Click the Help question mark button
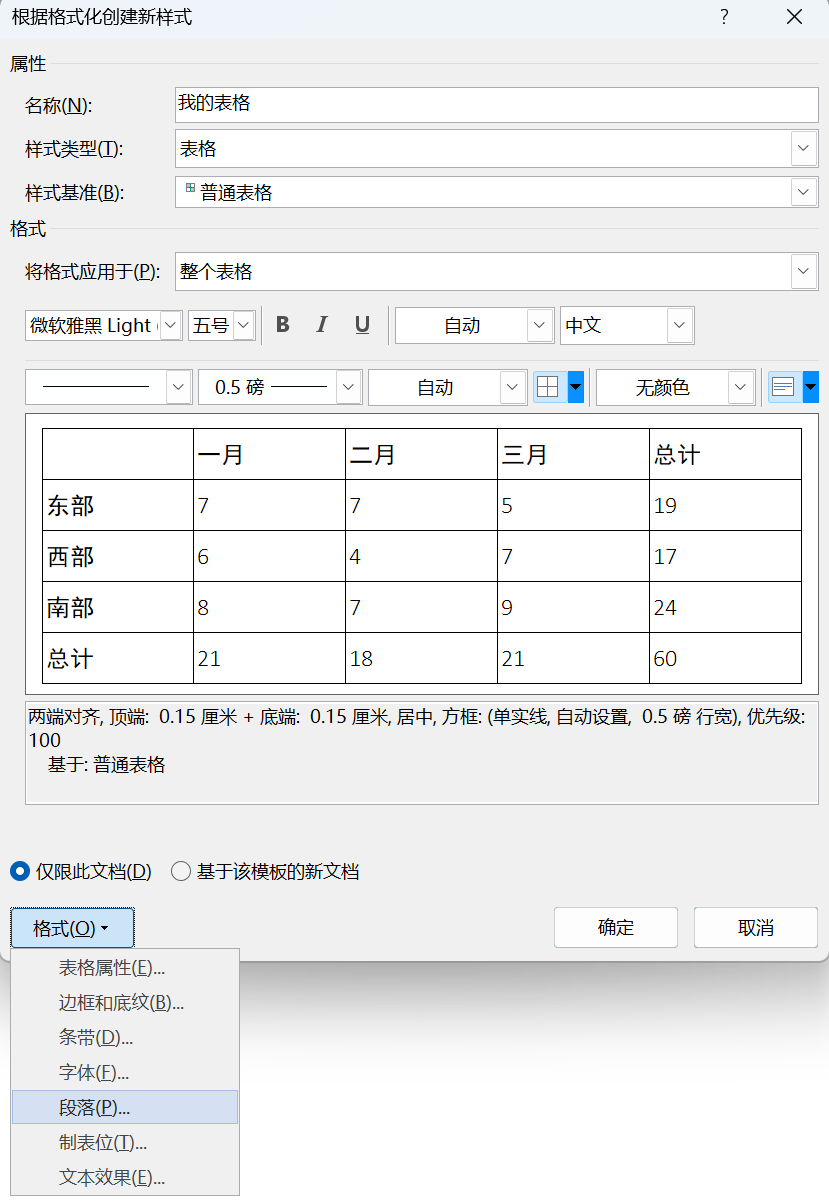This screenshot has height=1201, width=829. pos(724,17)
